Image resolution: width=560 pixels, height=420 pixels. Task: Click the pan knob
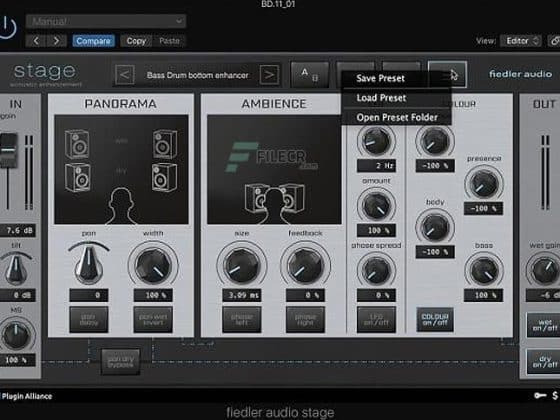89,265
